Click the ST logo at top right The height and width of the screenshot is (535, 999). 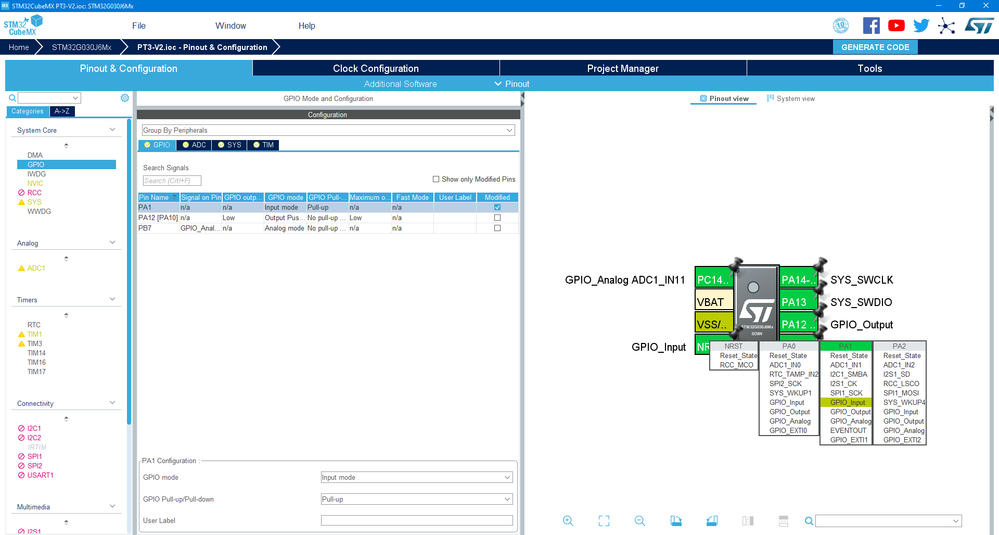pos(978,25)
